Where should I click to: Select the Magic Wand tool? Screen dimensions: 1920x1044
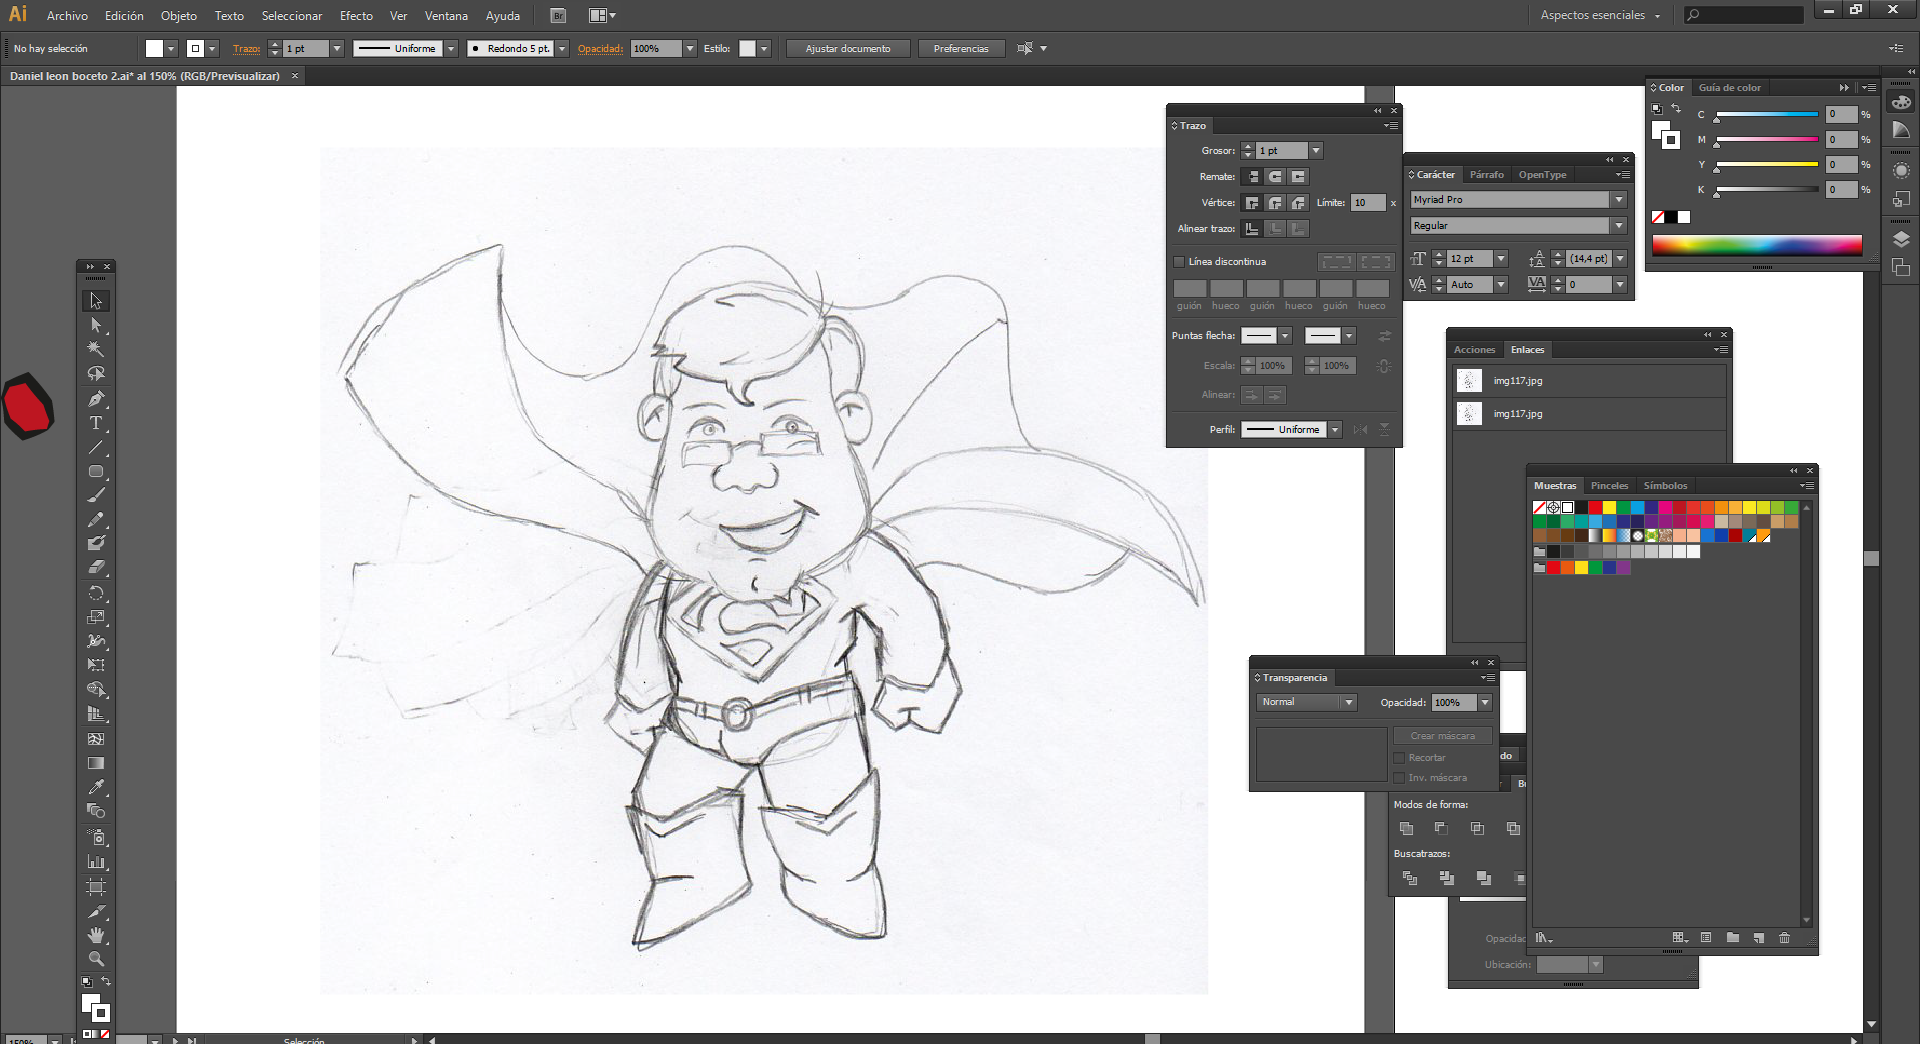[96, 349]
